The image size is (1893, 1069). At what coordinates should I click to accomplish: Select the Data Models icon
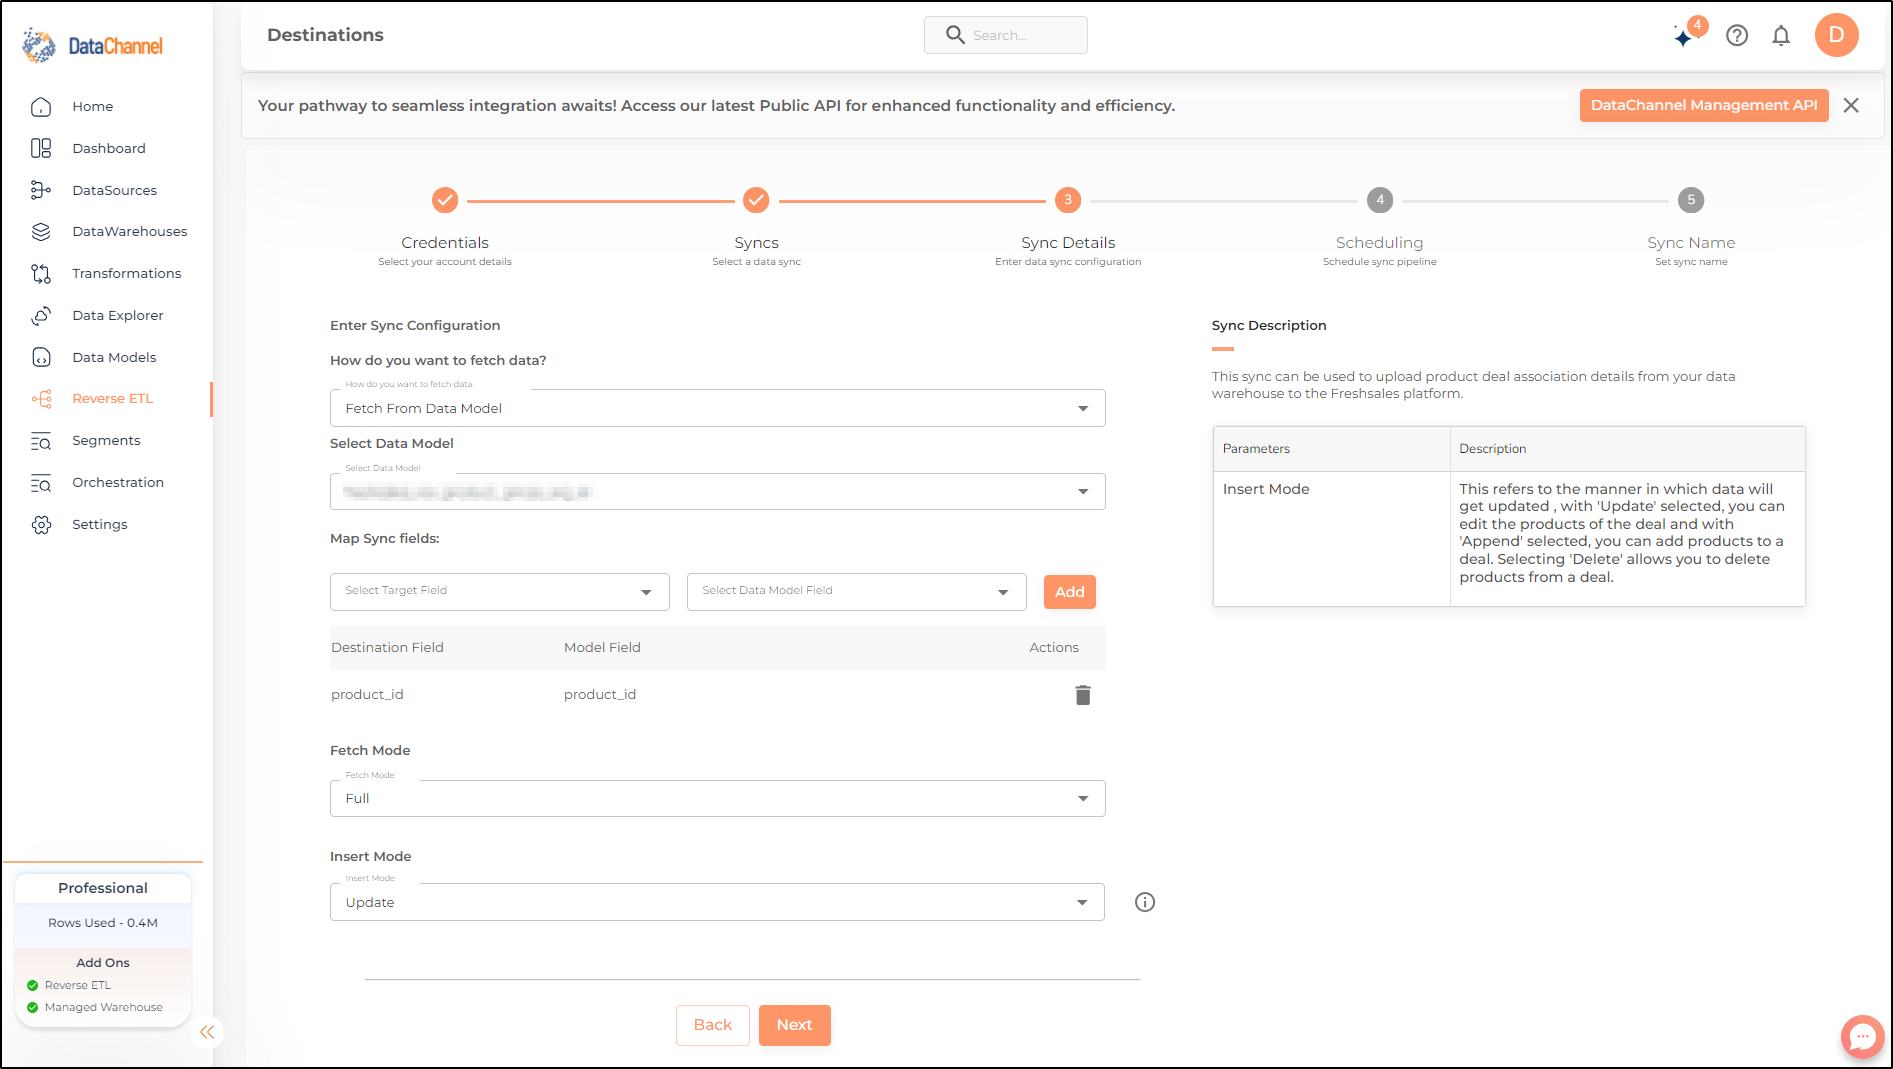click(41, 357)
